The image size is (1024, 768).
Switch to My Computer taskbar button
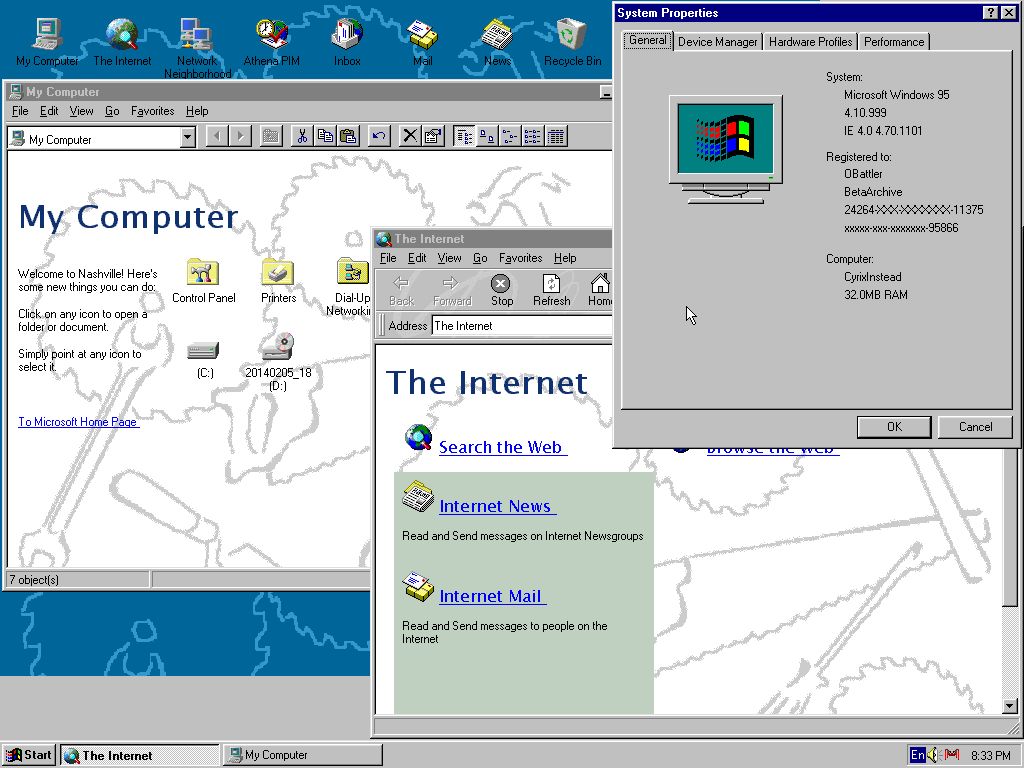[303, 755]
